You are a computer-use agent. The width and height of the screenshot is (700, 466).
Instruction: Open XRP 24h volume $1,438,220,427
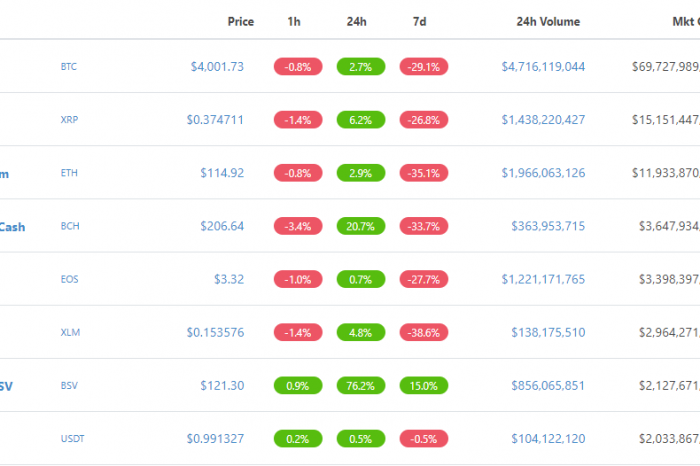[543, 120]
